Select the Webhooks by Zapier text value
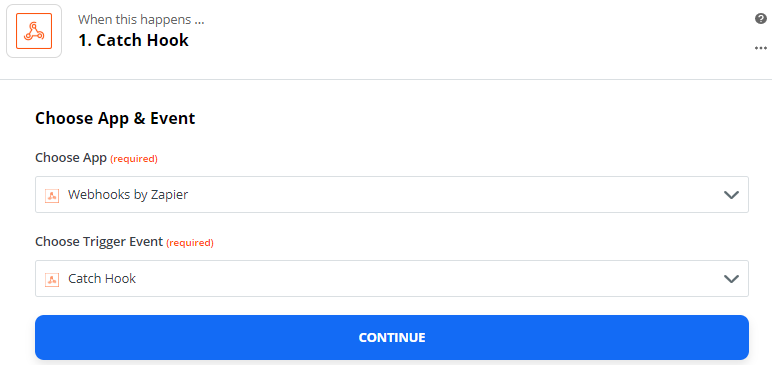Image resolution: width=772 pixels, height=365 pixels. tap(128, 195)
